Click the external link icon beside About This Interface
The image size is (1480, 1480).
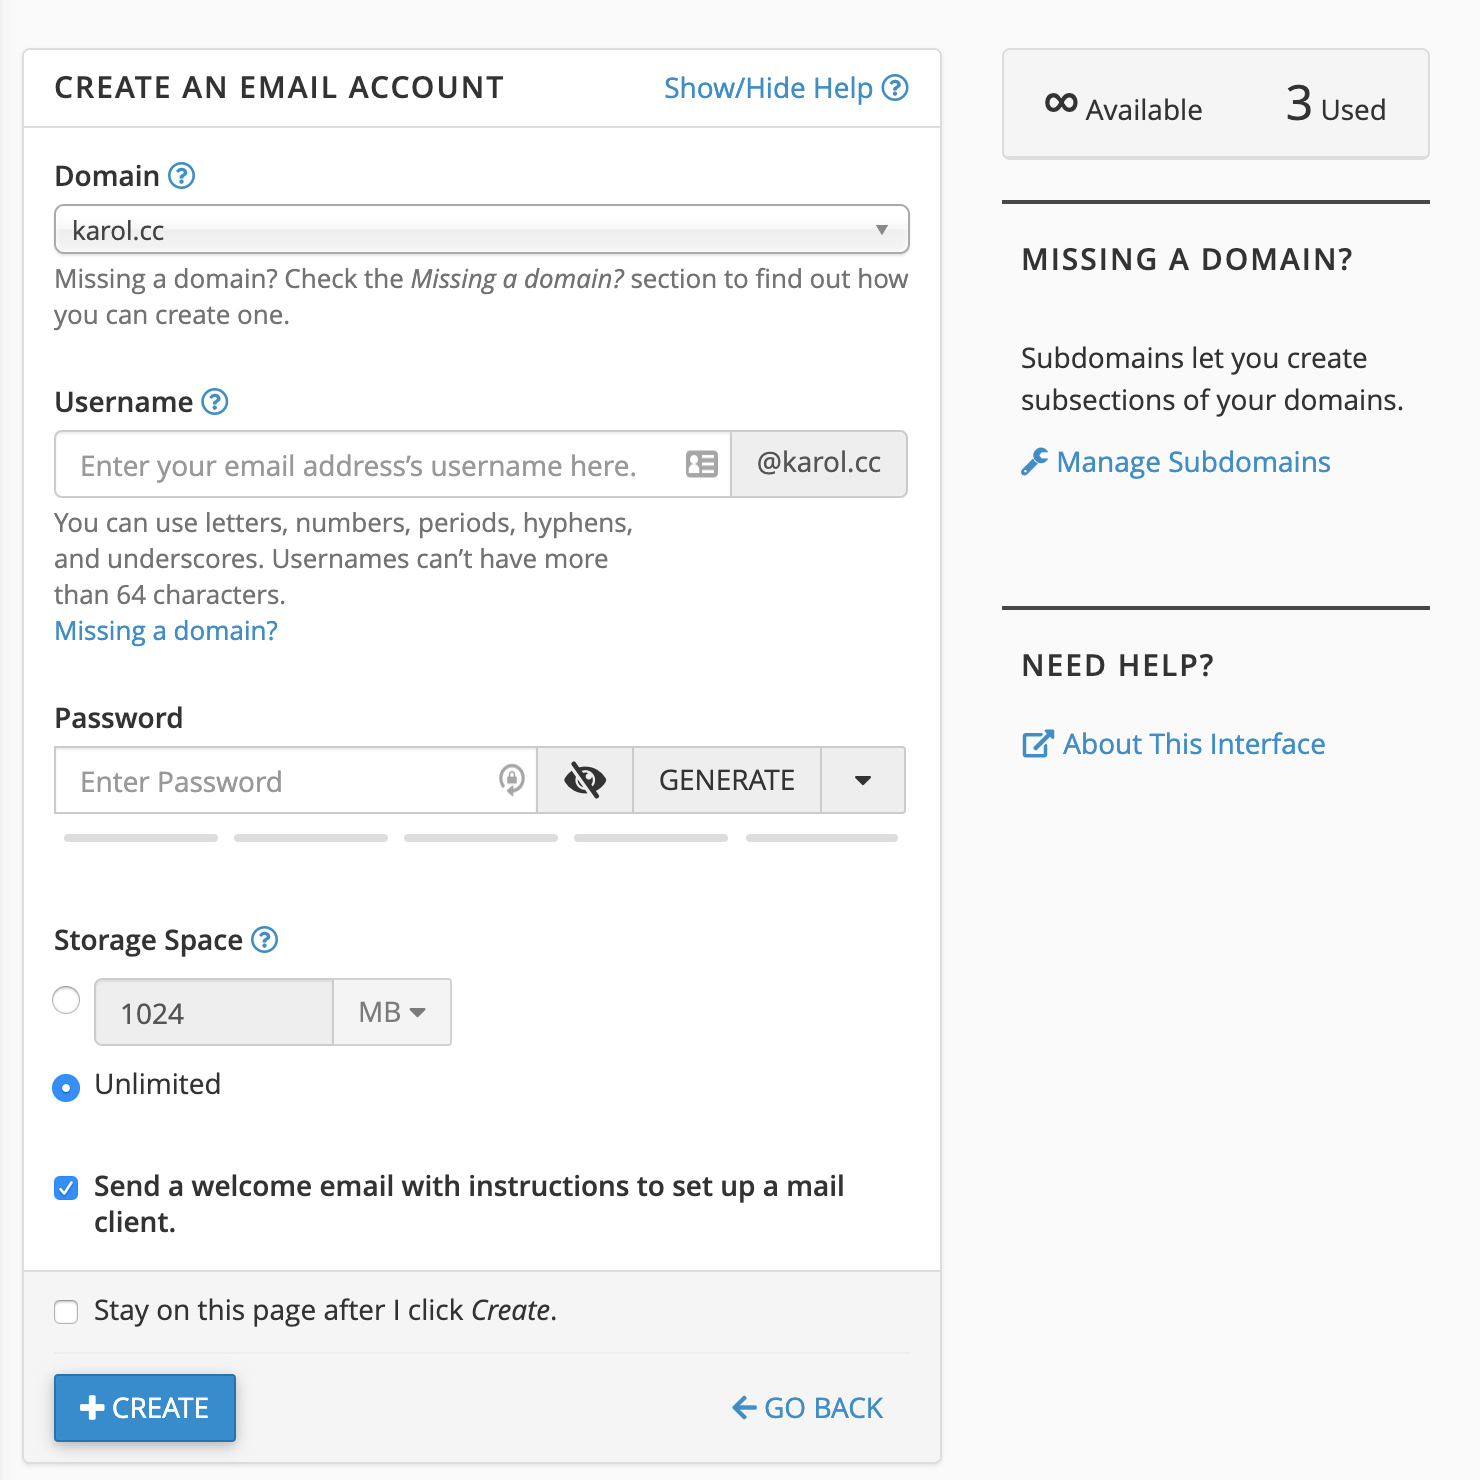[1035, 743]
